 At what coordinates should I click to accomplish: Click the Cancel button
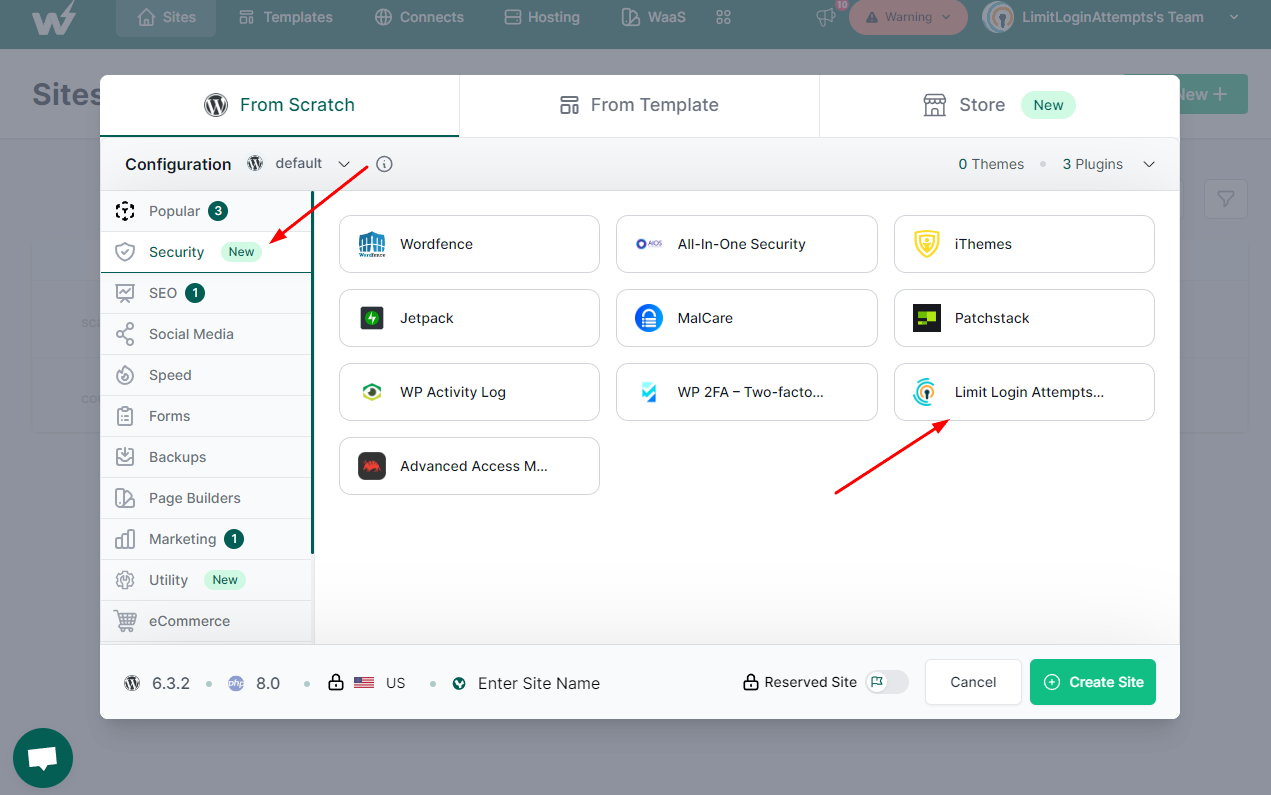point(973,682)
